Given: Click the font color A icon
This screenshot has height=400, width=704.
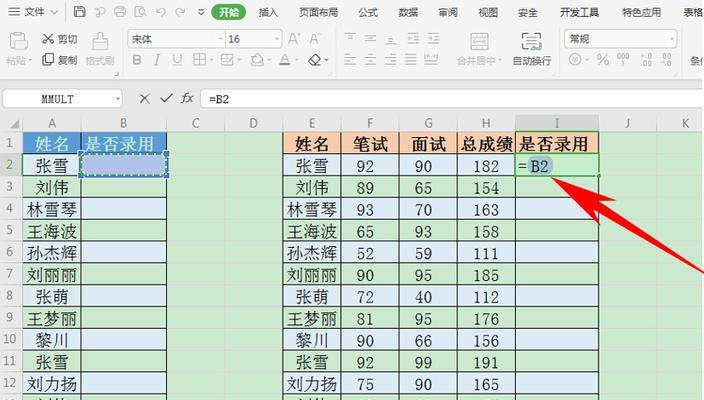Looking at the screenshot, I should click(x=285, y=60).
